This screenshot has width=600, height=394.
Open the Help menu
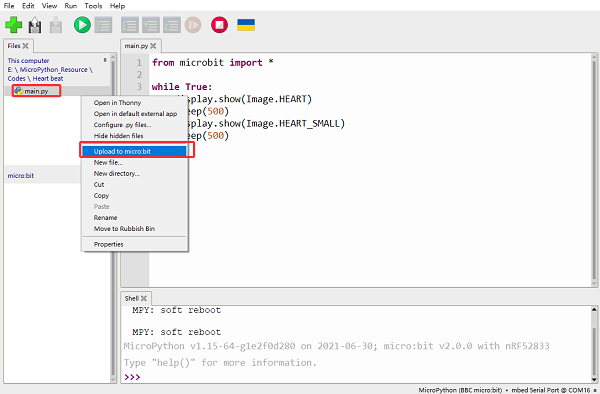(x=117, y=6)
